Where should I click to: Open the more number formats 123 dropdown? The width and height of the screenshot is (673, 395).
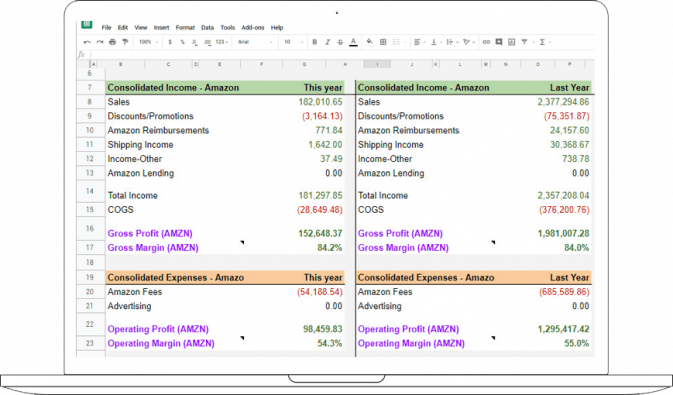[x=221, y=42]
